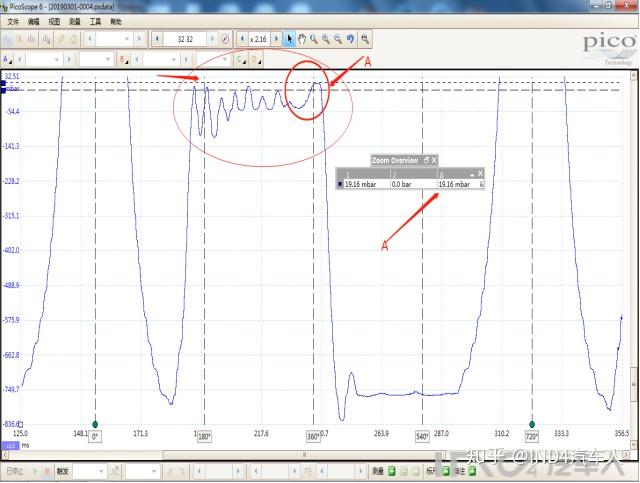
Task: Open channel C options button
Action: pos(241,60)
